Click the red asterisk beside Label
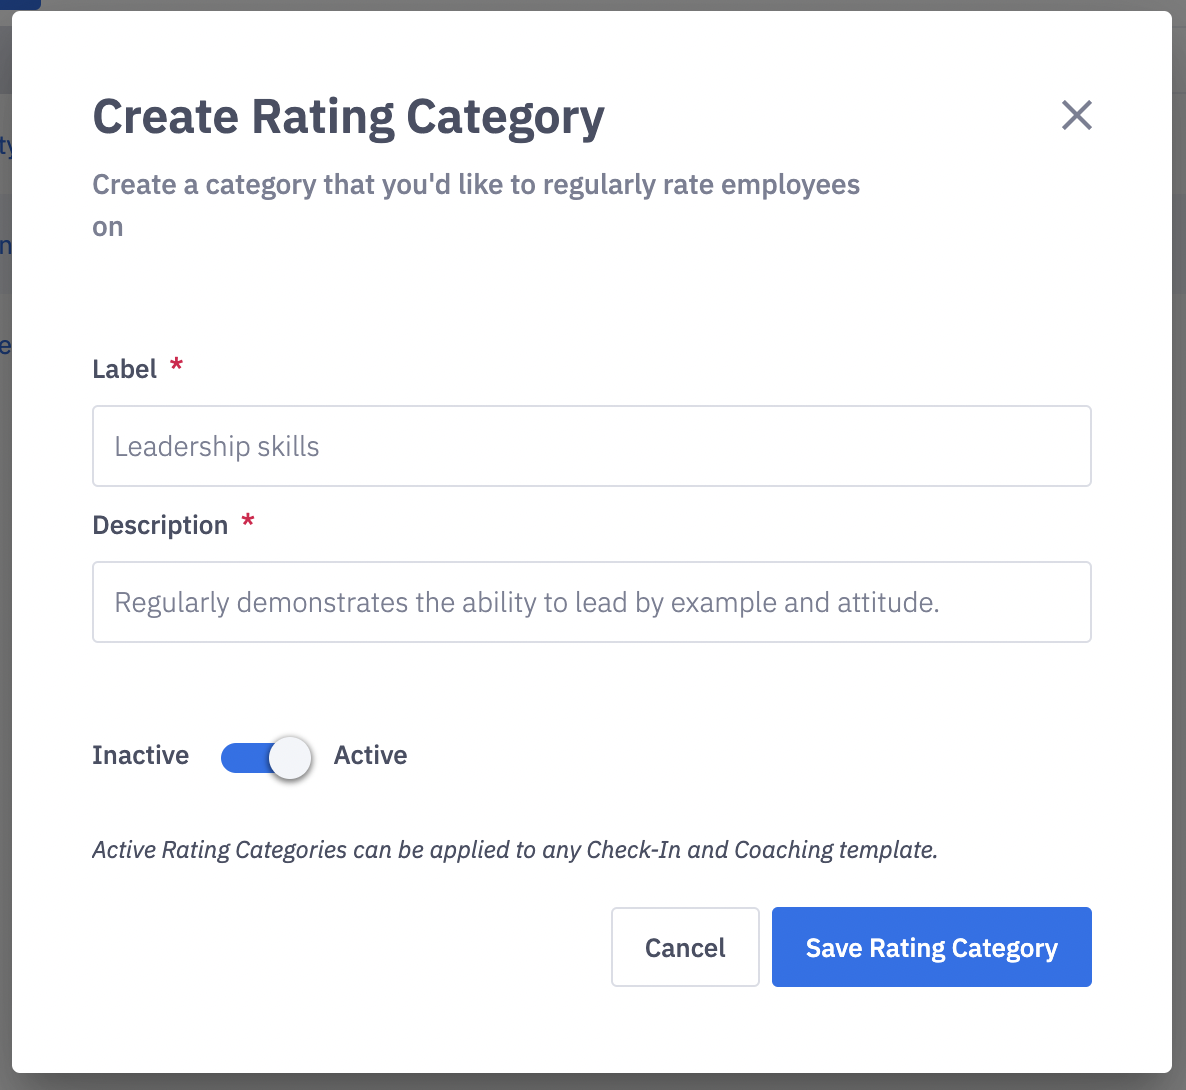The width and height of the screenshot is (1186, 1090). click(176, 366)
